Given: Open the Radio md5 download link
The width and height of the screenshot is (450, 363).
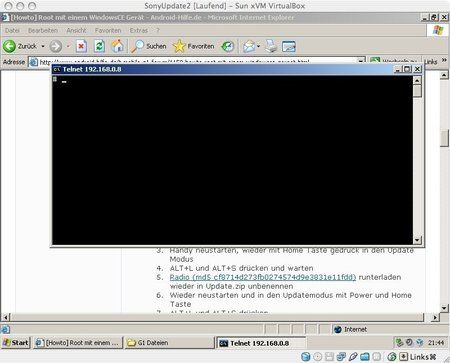Looking at the screenshot, I should (x=263, y=277).
